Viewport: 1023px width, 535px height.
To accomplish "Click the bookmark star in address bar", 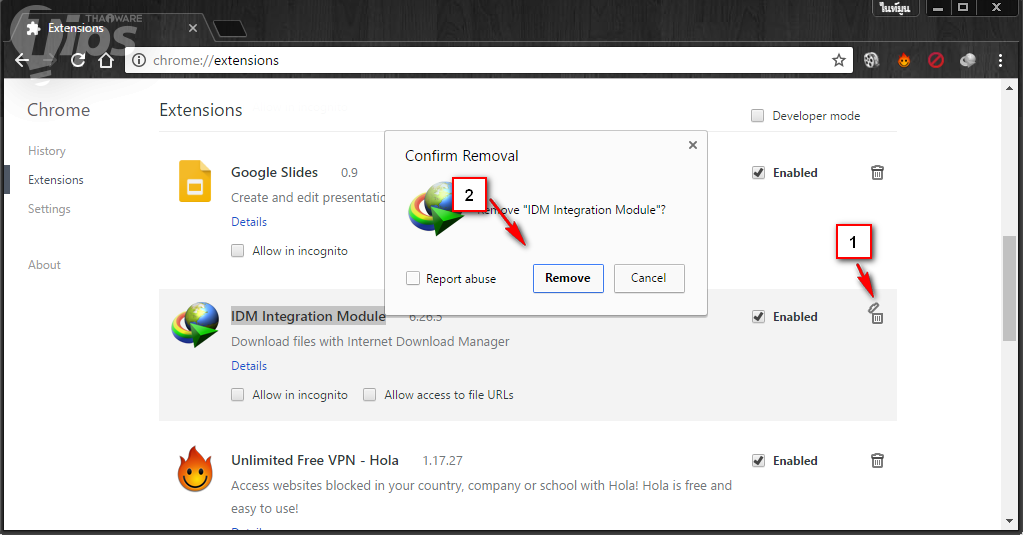I will click(x=839, y=60).
